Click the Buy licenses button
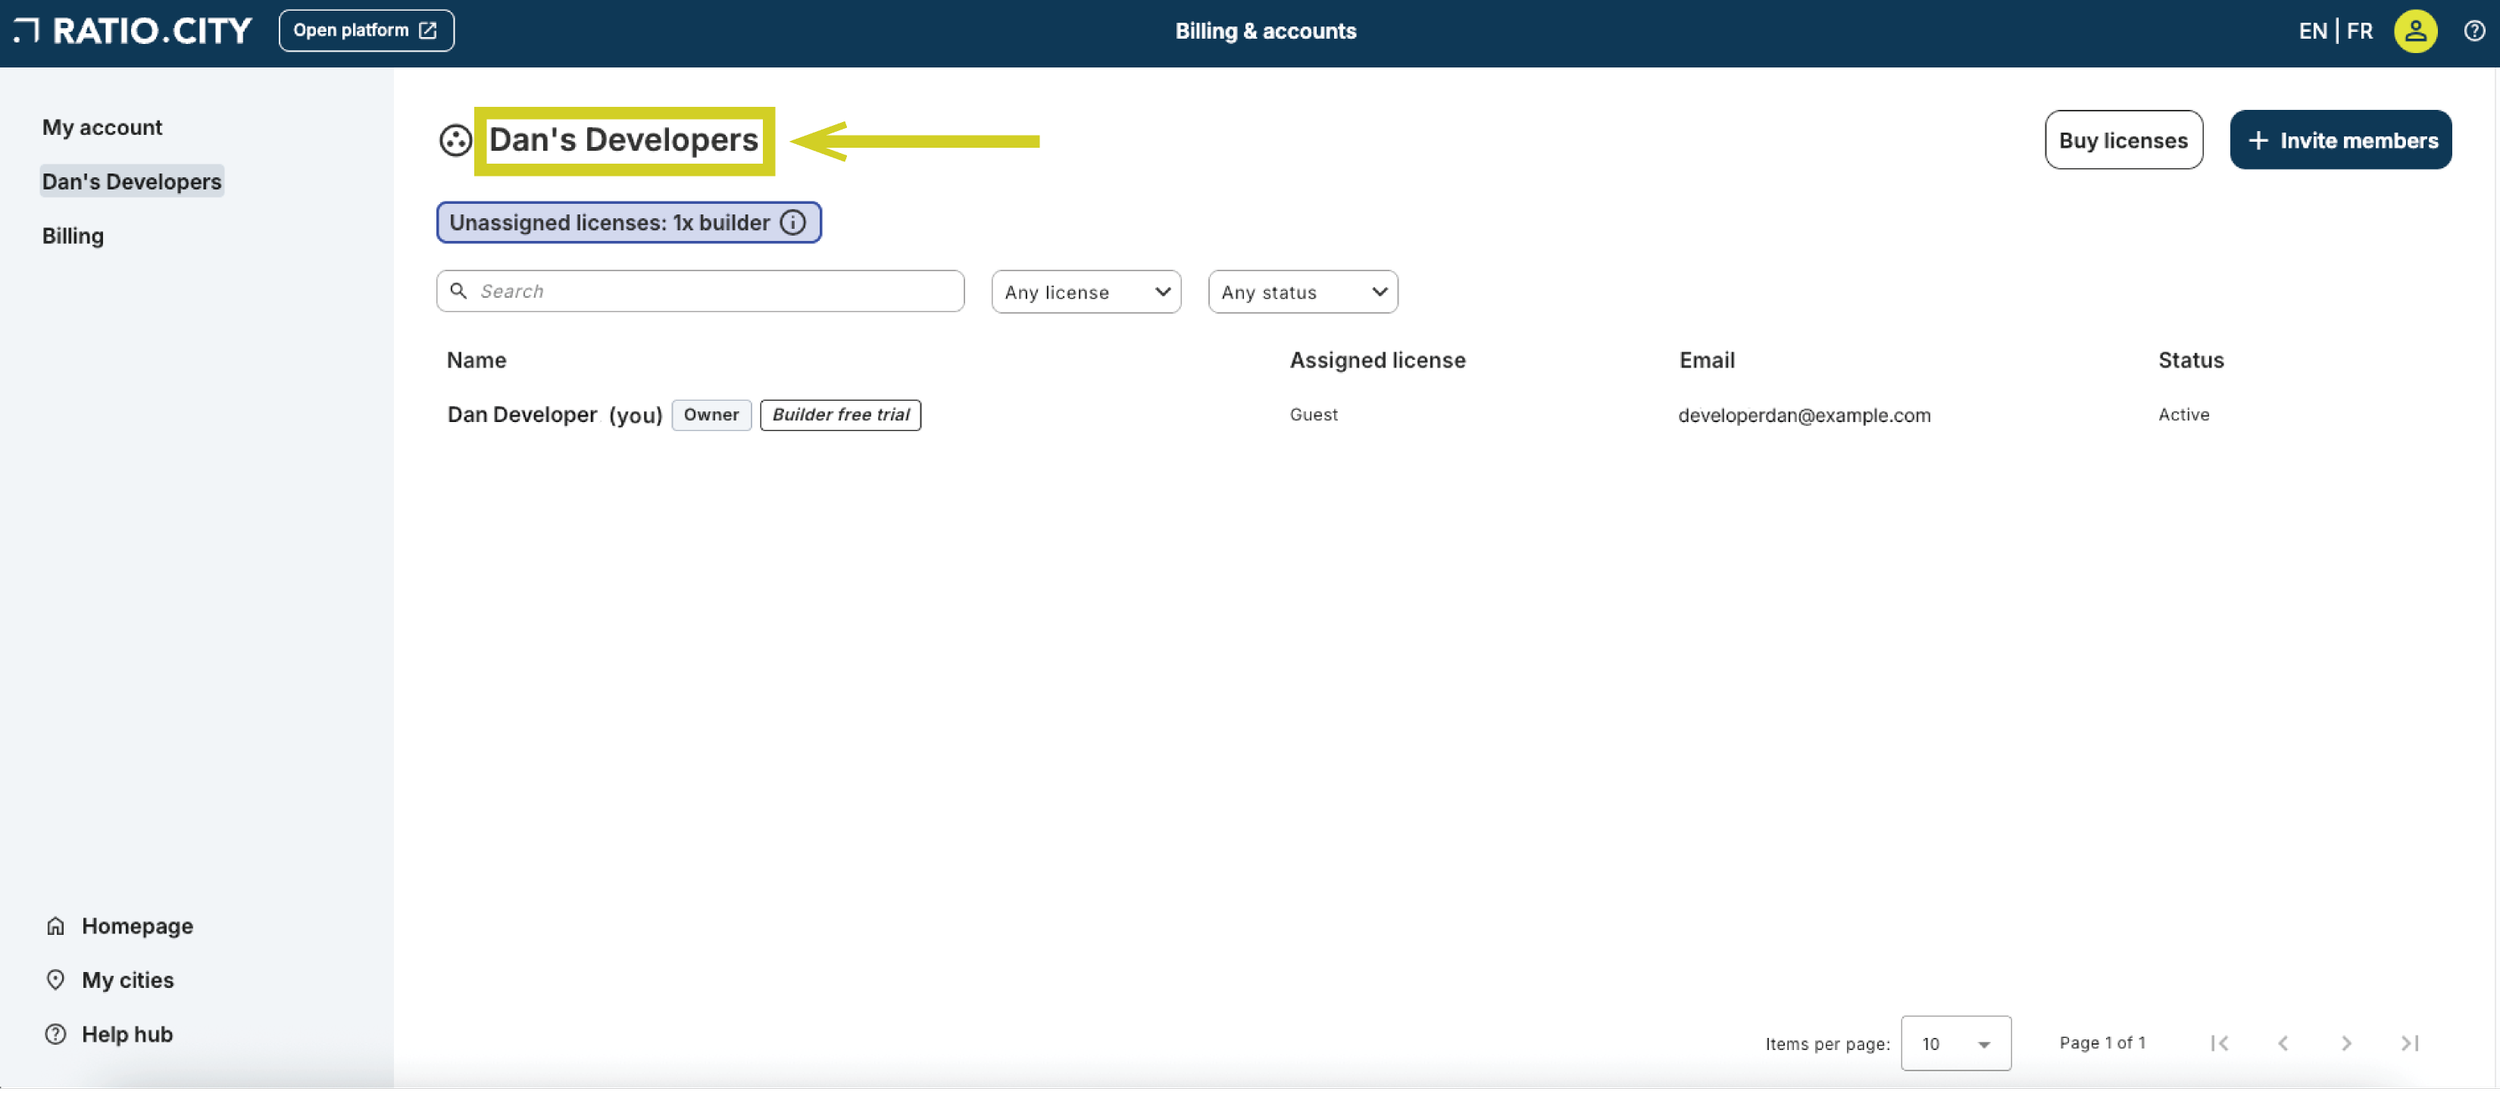2500x1094 pixels. pyautogui.click(x=2124, y=140)
